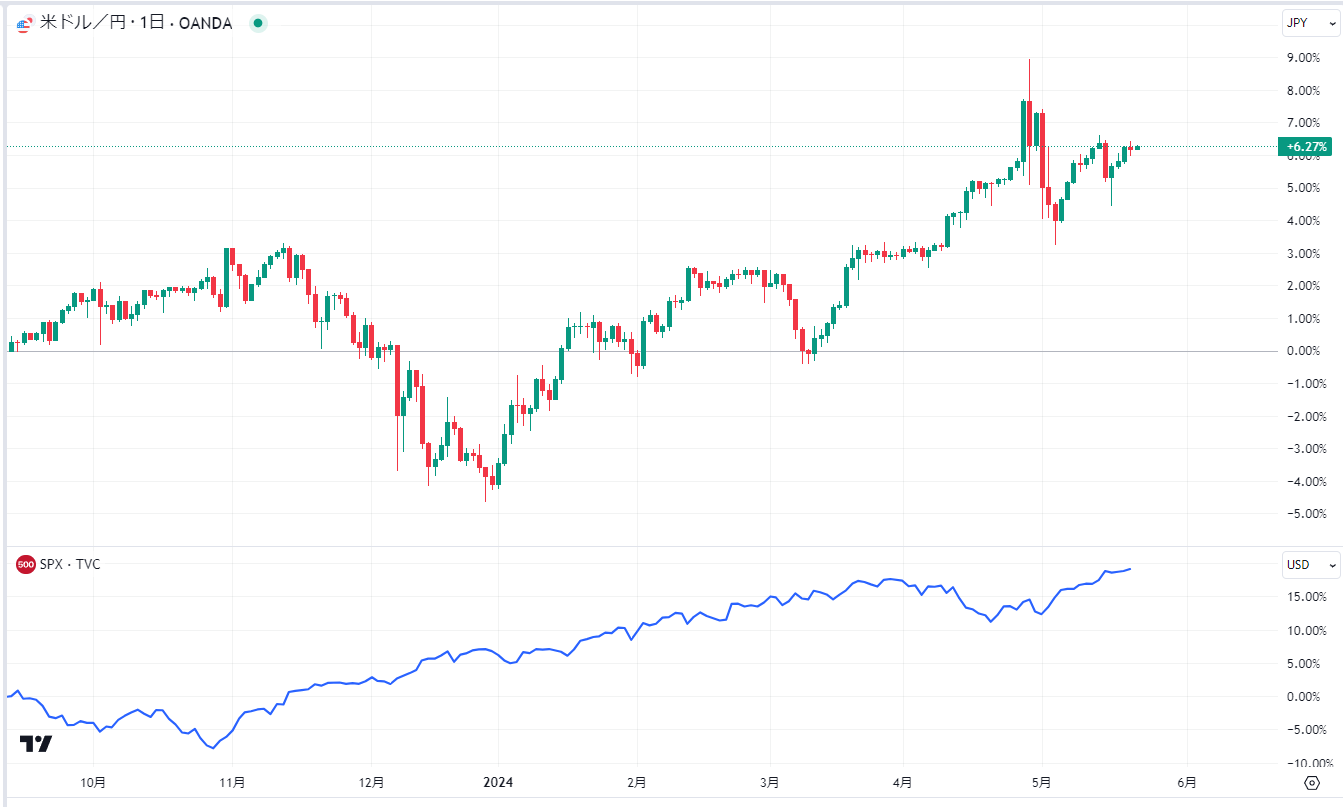
Task: Open chart settings gear icon
Action: [1312, 782]
